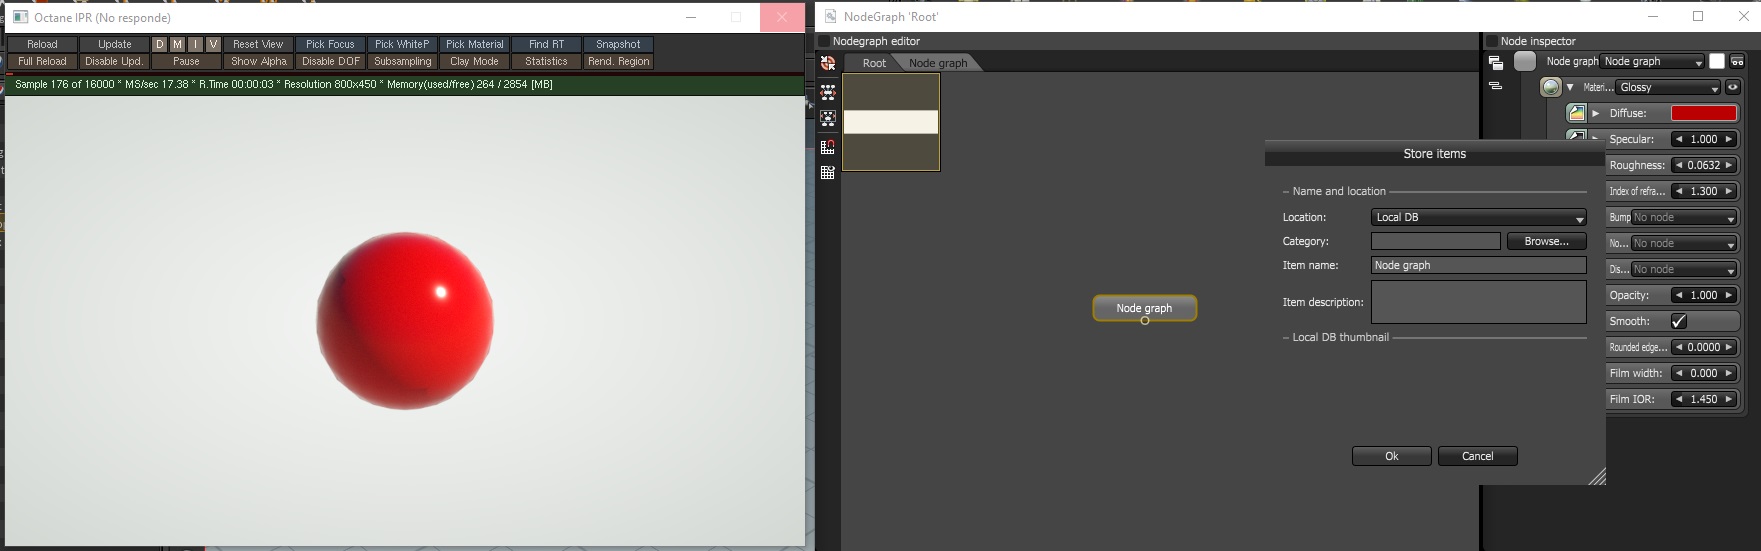The image size is (1761, 551).
Task: Click Disable Upd. in Octane IPR
Action: (x=115, y=61)
